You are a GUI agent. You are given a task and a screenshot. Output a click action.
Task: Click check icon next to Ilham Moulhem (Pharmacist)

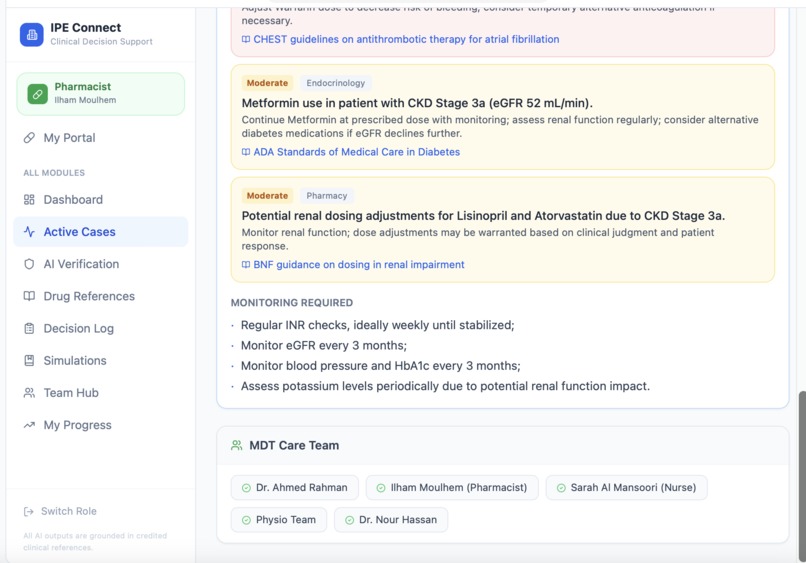tap(381, 488)
